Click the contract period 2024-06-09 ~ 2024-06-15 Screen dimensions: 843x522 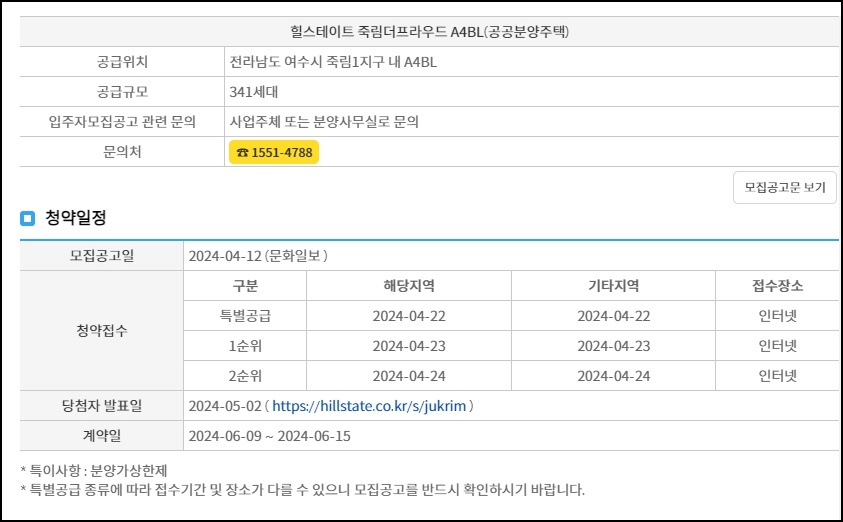click(269, 437)
